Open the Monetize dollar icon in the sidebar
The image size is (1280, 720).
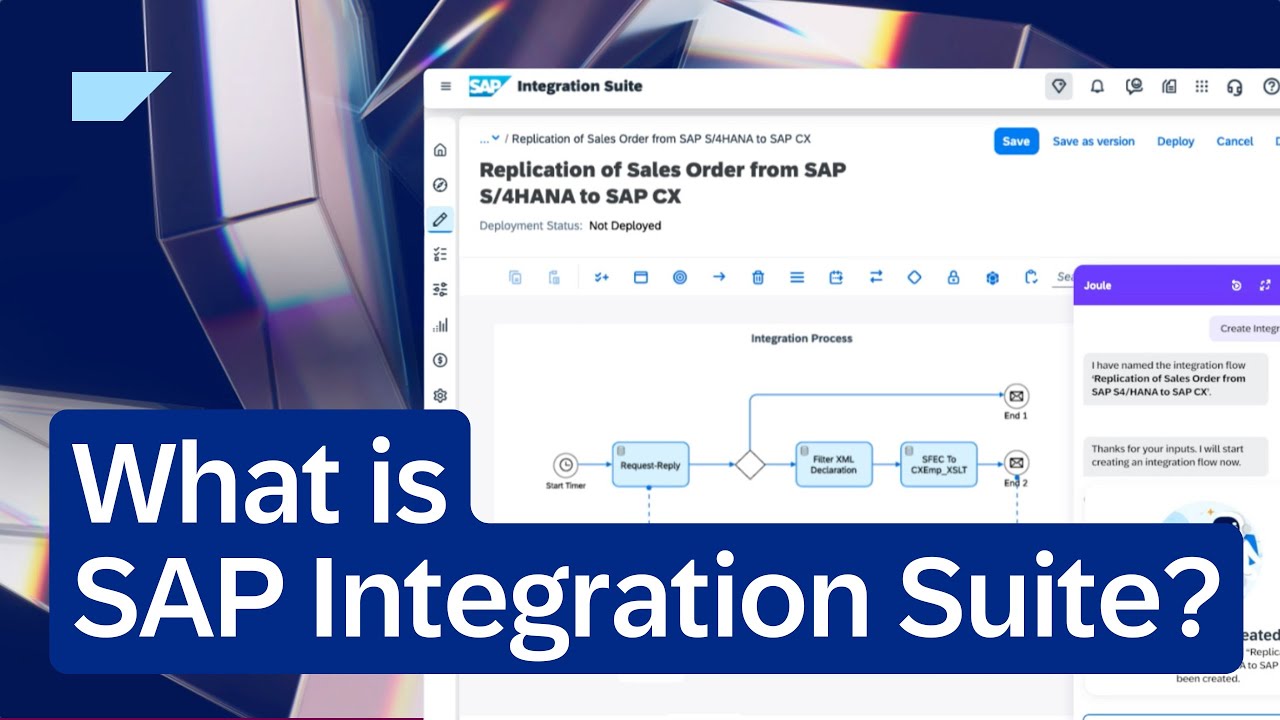[440, 360]
